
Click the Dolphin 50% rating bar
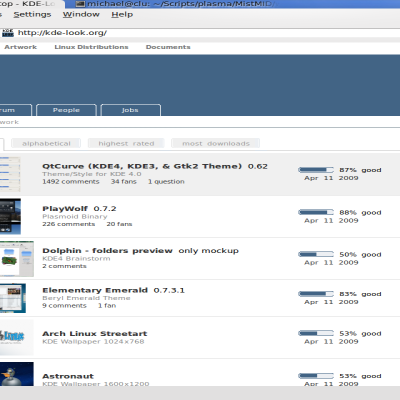click(x=316, y=254)
